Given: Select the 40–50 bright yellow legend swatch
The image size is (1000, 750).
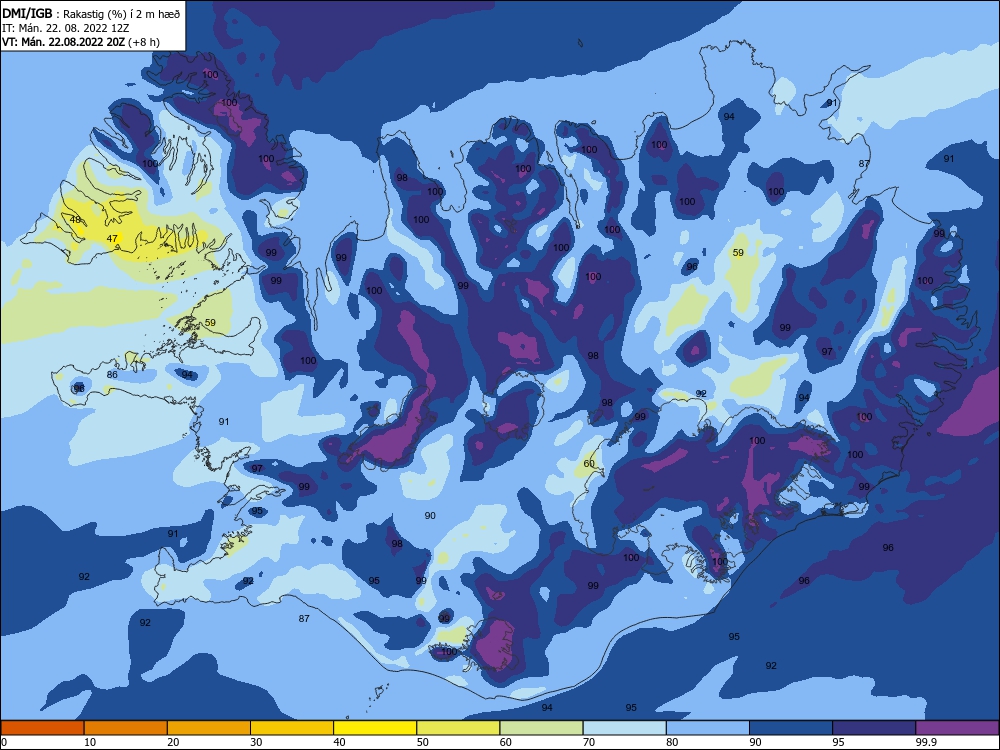Looking at the screenshot, I should point(375,728).
